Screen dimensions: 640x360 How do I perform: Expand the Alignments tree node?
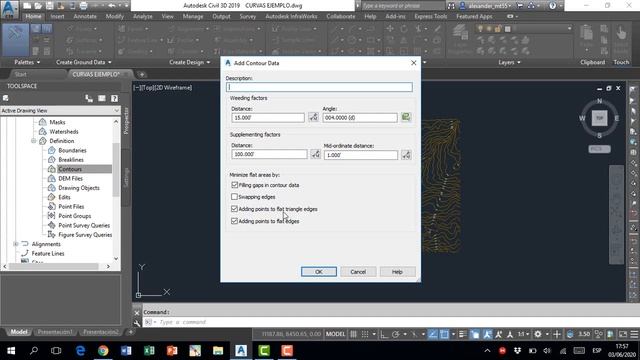tap(16, 244)
